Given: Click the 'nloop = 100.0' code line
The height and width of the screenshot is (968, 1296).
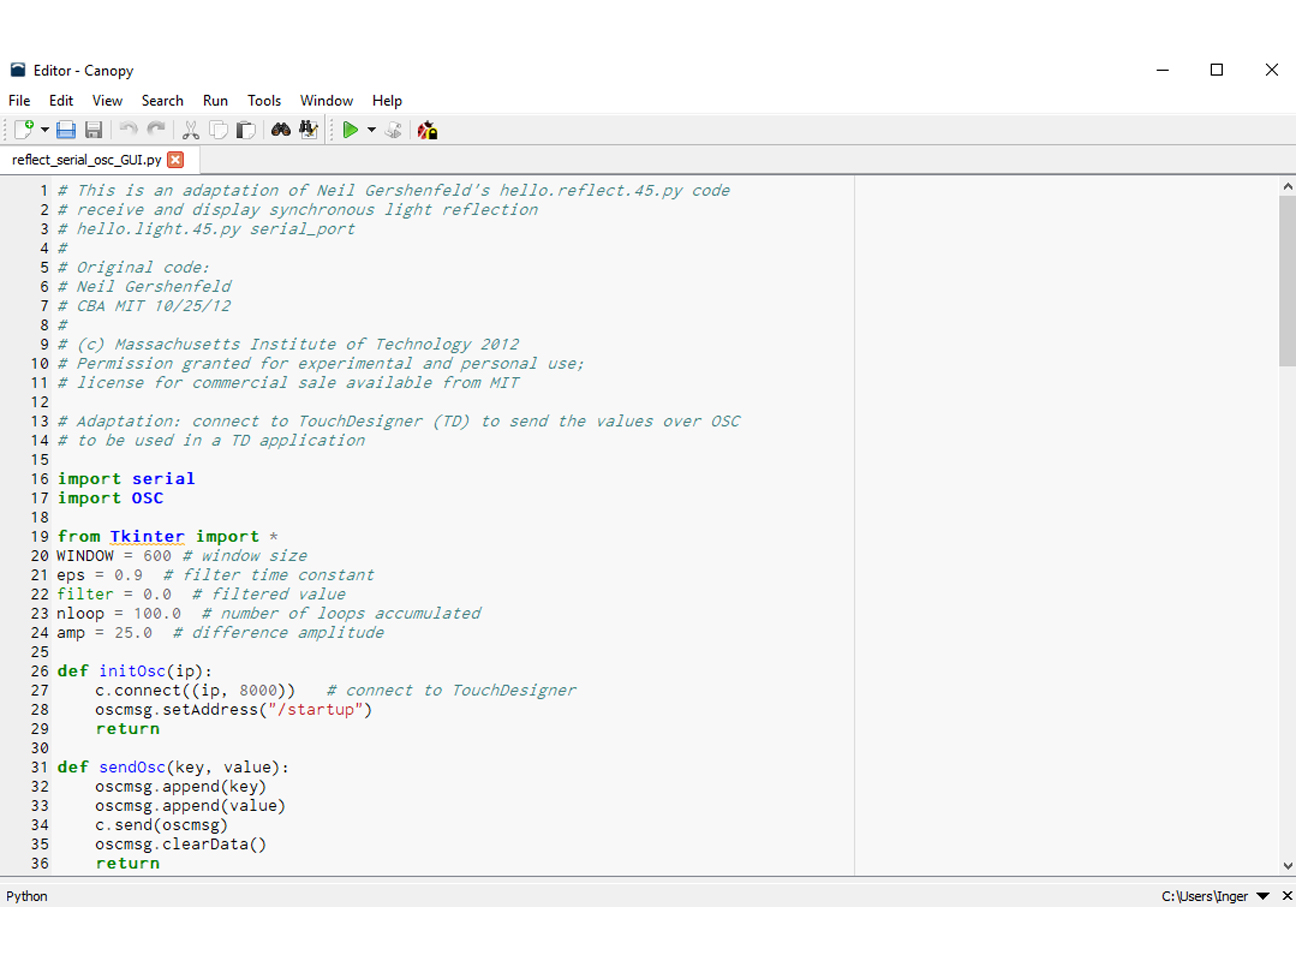Looking at the screenshot, I should coord(119,614).
